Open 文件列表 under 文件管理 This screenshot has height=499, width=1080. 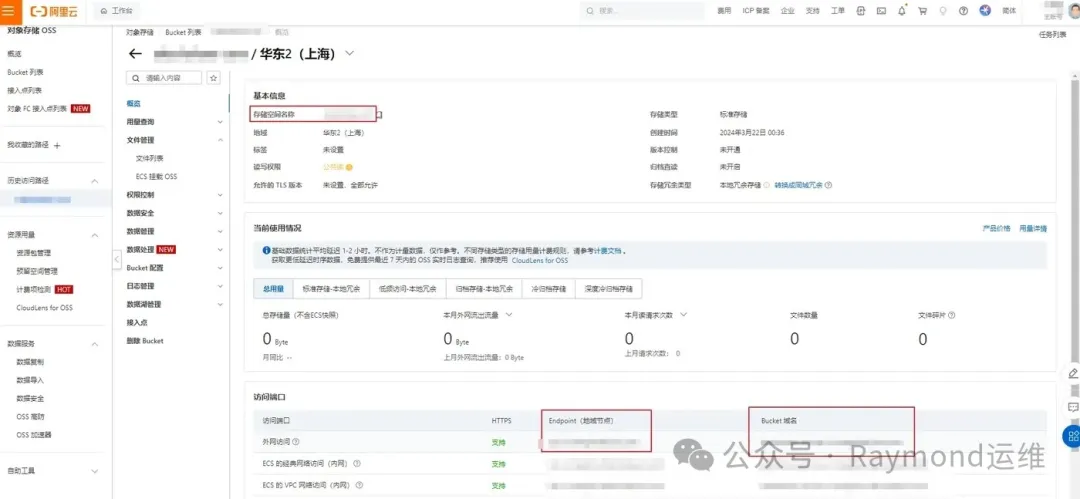[149, 159]
